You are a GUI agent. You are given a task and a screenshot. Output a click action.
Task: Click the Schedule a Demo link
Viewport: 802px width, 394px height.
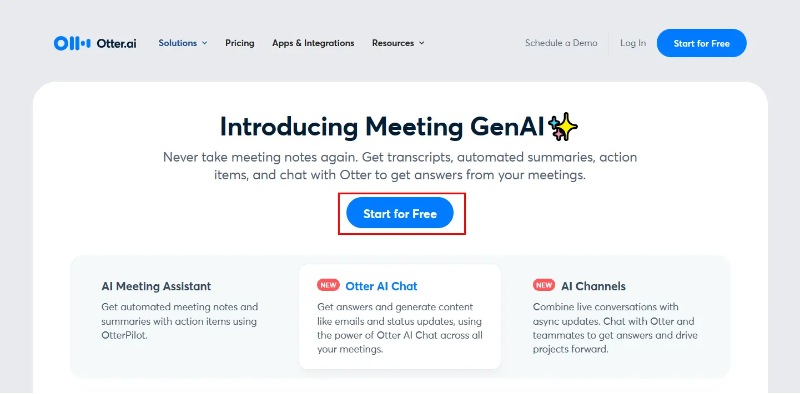[561, 43]
